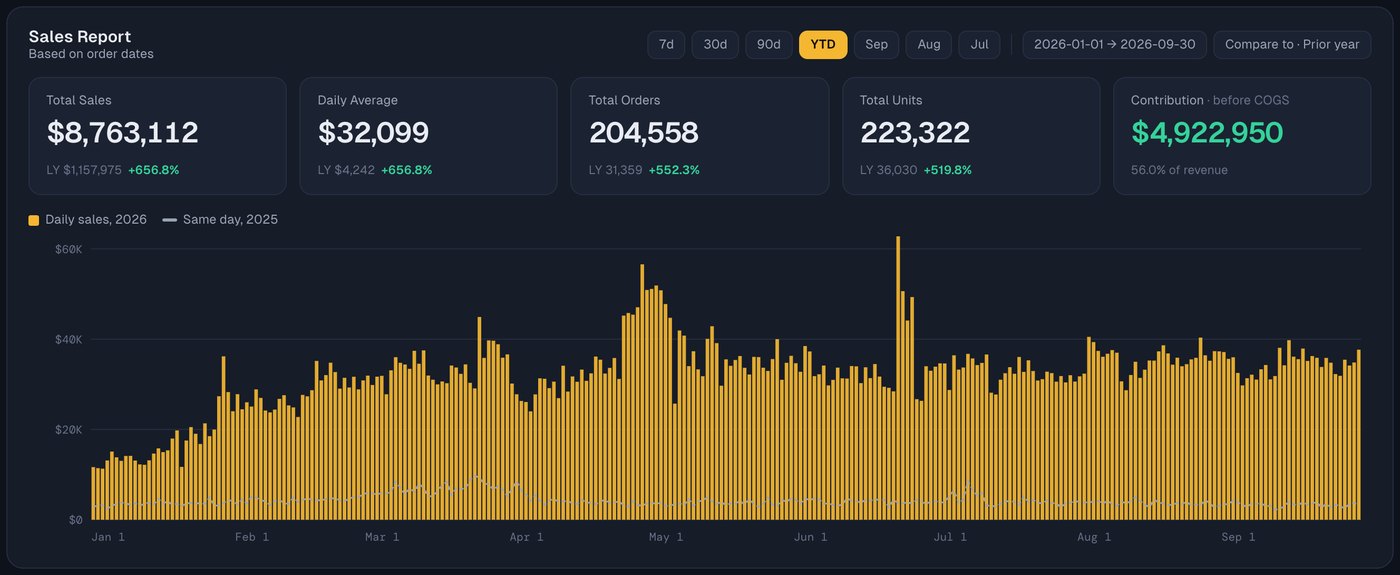Click the Contribution value $4,922,950
Viewport: 1400px width, 575px height.
1207,132
